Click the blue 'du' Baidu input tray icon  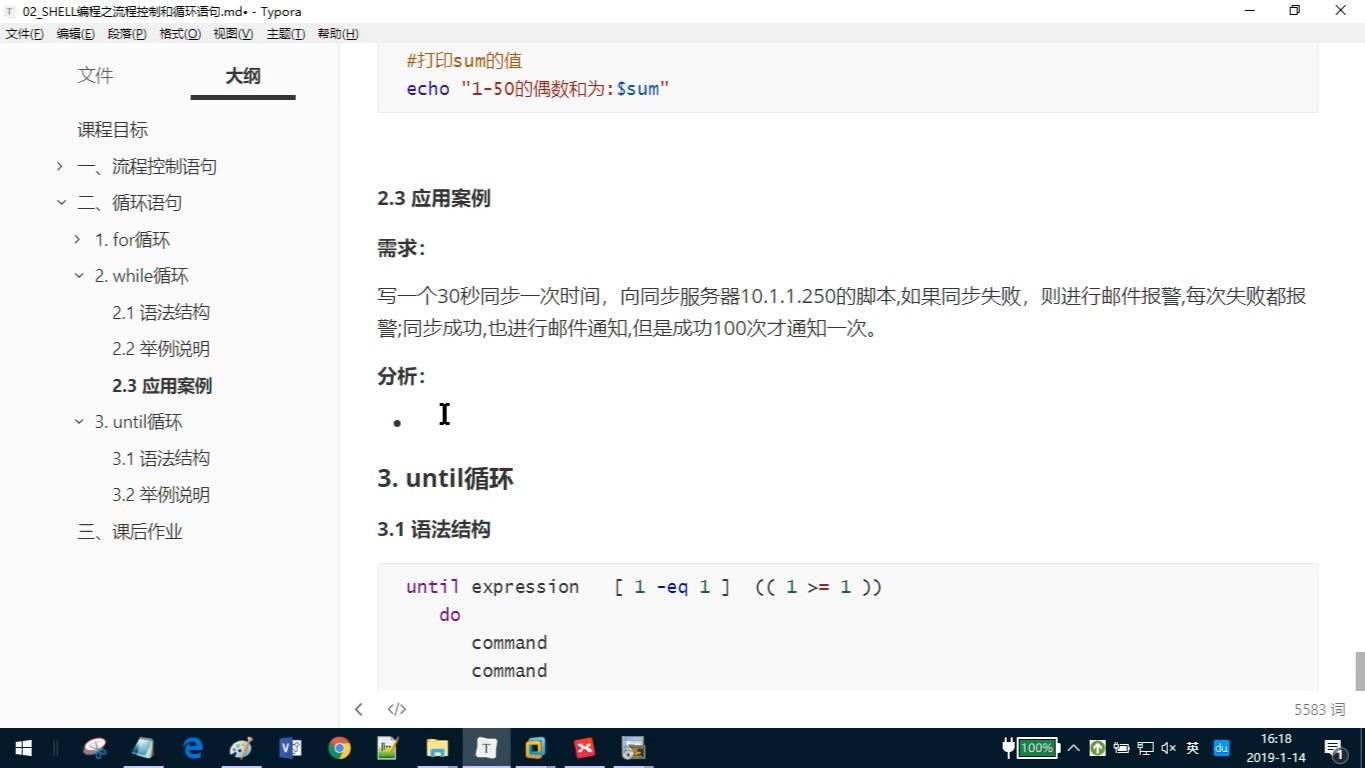click(1221, 748)
